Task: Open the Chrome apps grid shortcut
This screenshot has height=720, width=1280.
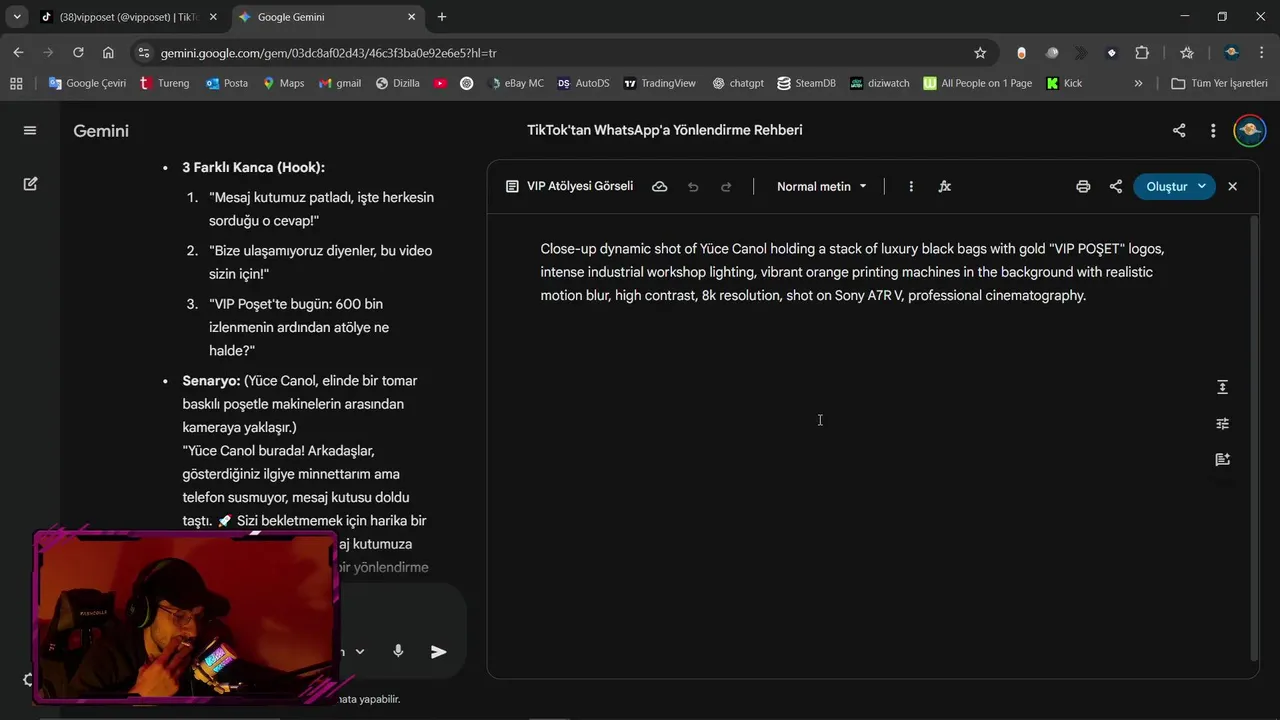Action: click(16, 83)
